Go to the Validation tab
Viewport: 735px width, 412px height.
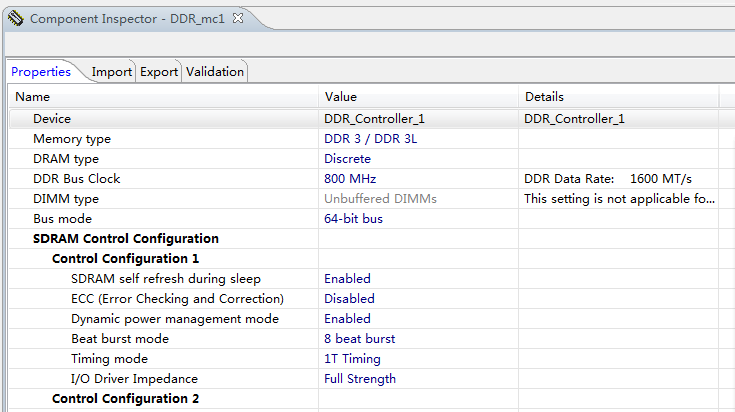tap(215, 72)
